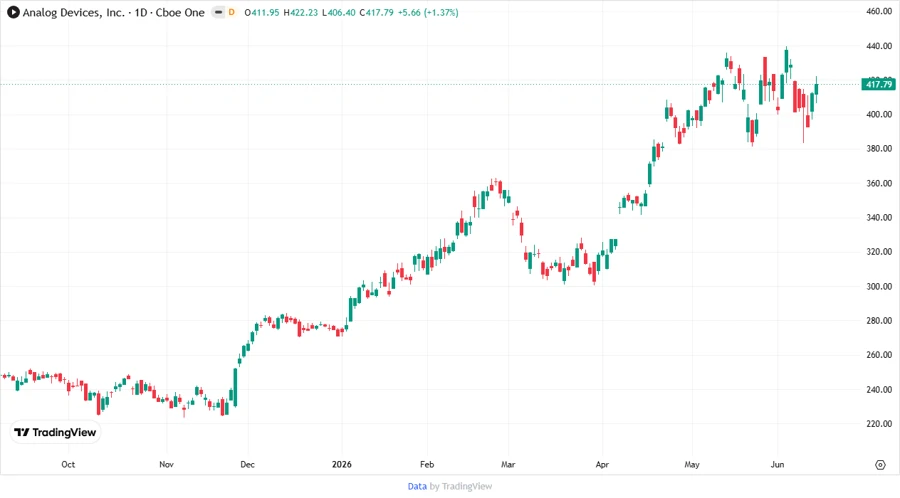Open the 'by TradingView' attribution link
Image resolution: width=900 pixels, height=498 pixels.
(x=461, y=486)
